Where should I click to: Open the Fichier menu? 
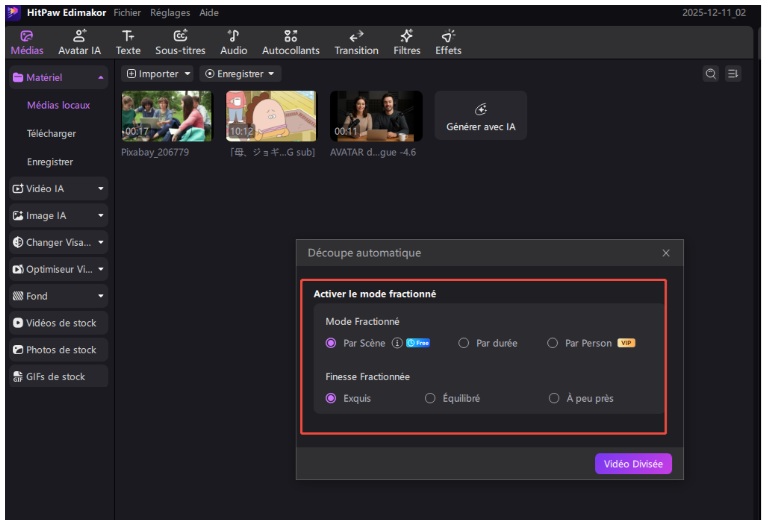[x=127, y=13]
